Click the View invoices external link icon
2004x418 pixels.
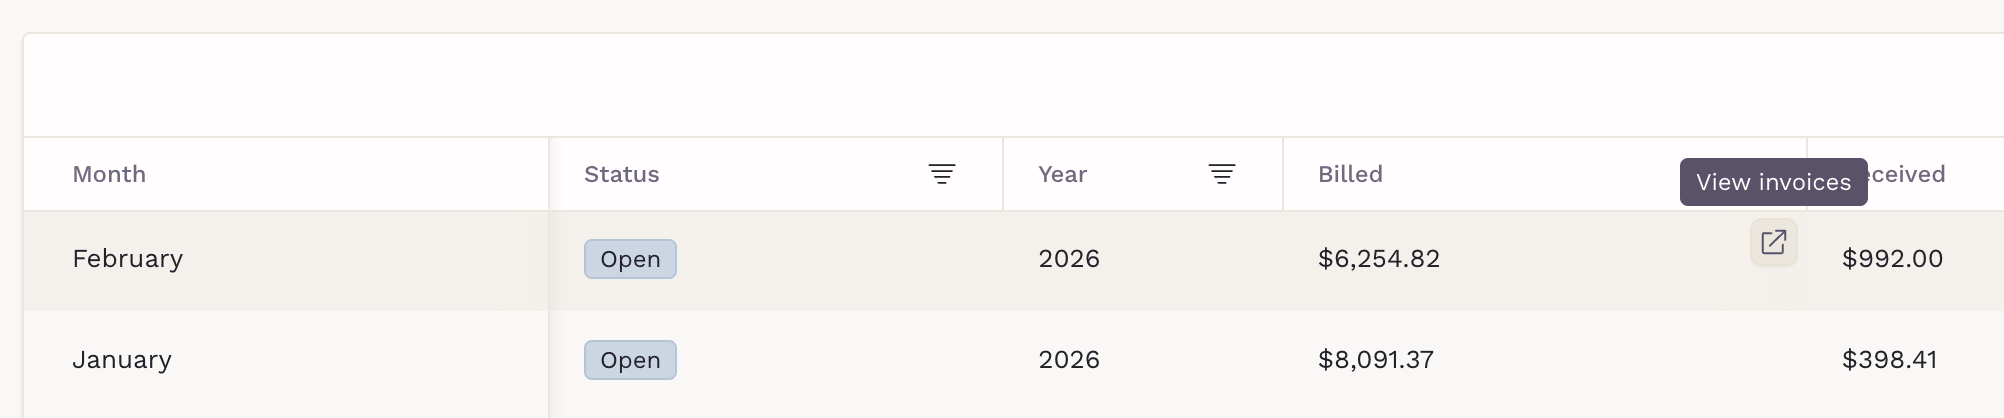[1773, 242]
